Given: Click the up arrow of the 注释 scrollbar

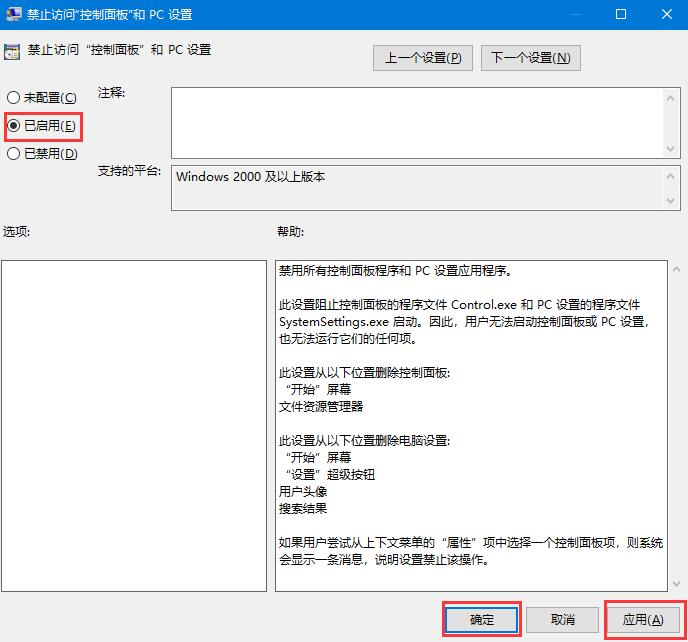Looking at the screenshot, I should (672, 97).
